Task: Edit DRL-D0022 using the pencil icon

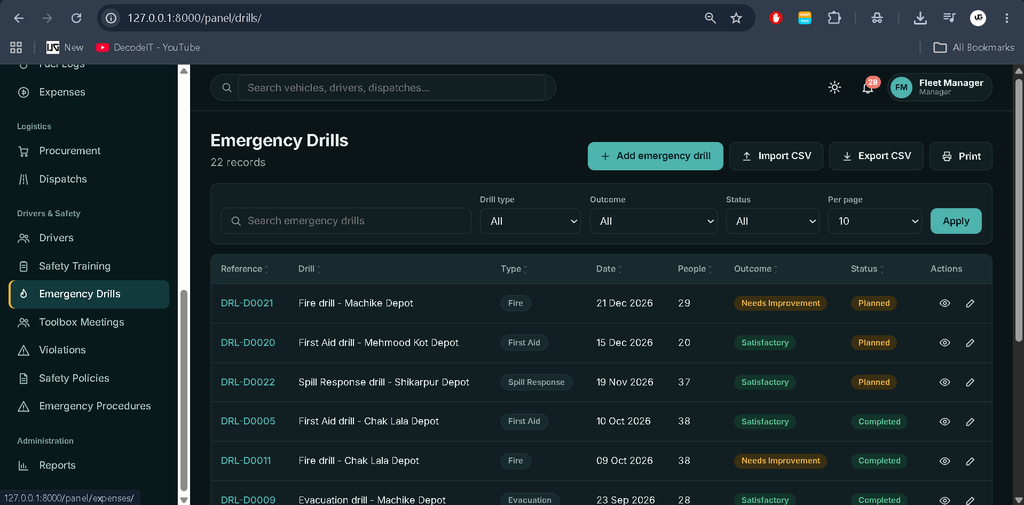Action: [970, 382]
